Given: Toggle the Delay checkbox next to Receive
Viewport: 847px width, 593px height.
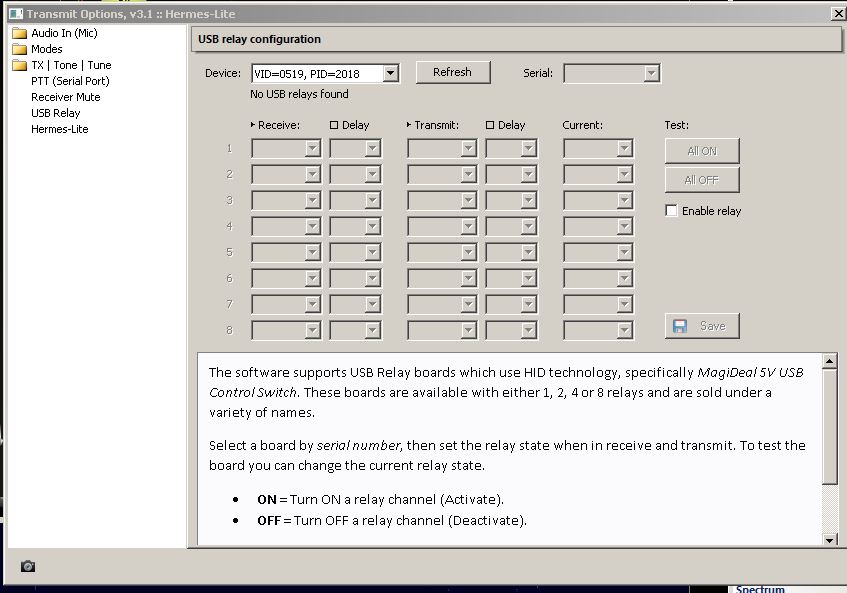Looking at the screenshot, I should pyautogui.click(x=334, y=125).
